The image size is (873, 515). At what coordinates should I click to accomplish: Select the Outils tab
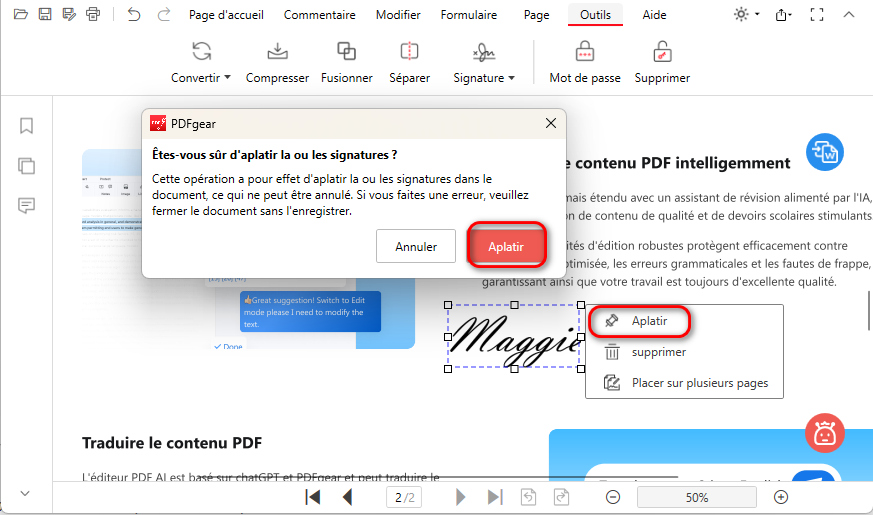[x=595, y=15]
